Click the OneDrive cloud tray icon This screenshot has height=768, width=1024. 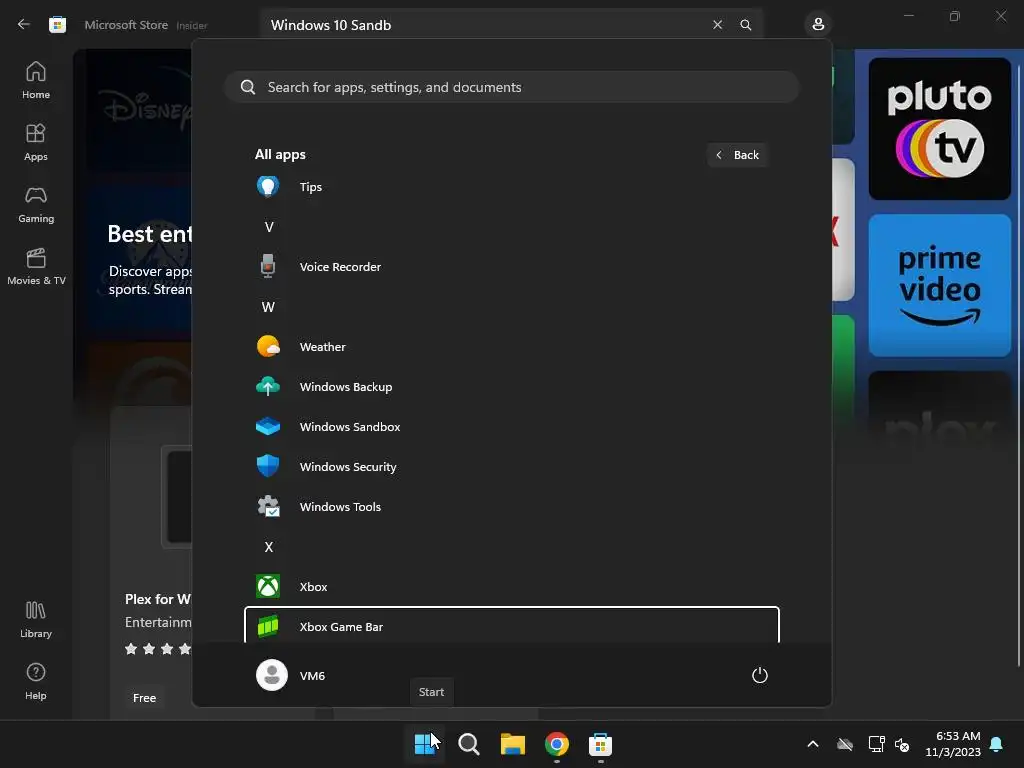[x=845, y=744]
